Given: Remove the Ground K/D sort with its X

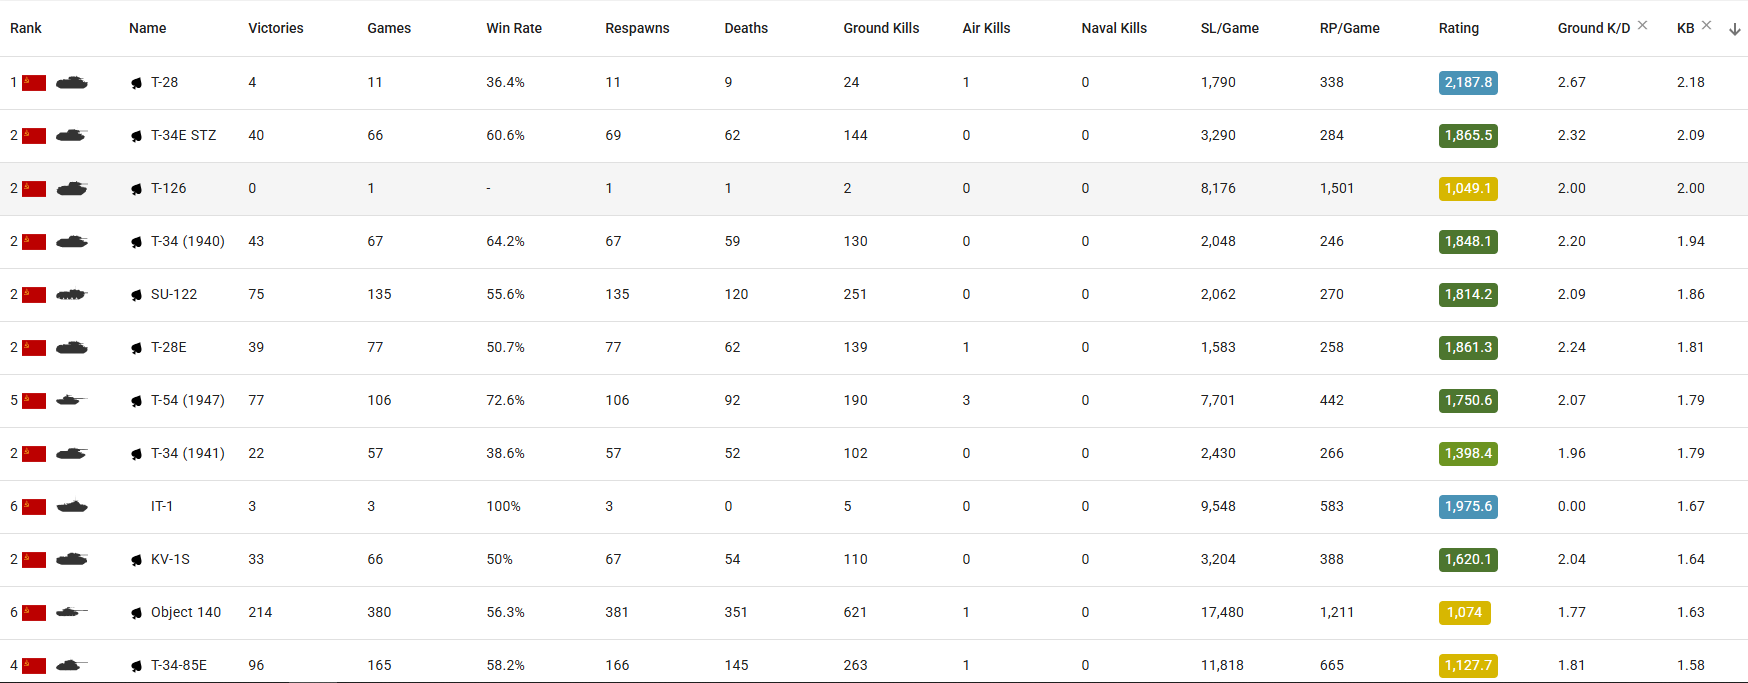Looking at the screenshot, I should coord(1642,25).
